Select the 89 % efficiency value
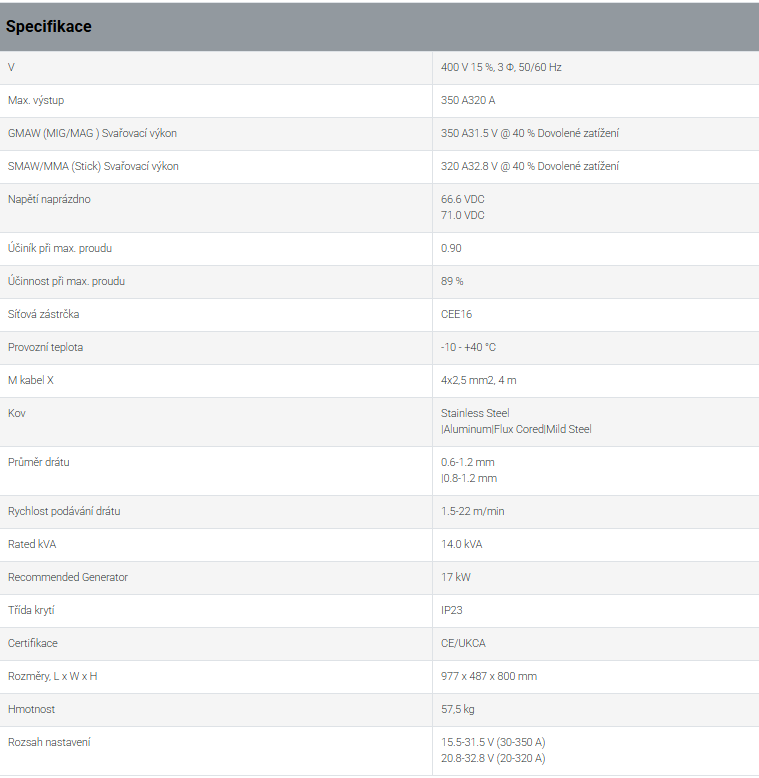 452,281
